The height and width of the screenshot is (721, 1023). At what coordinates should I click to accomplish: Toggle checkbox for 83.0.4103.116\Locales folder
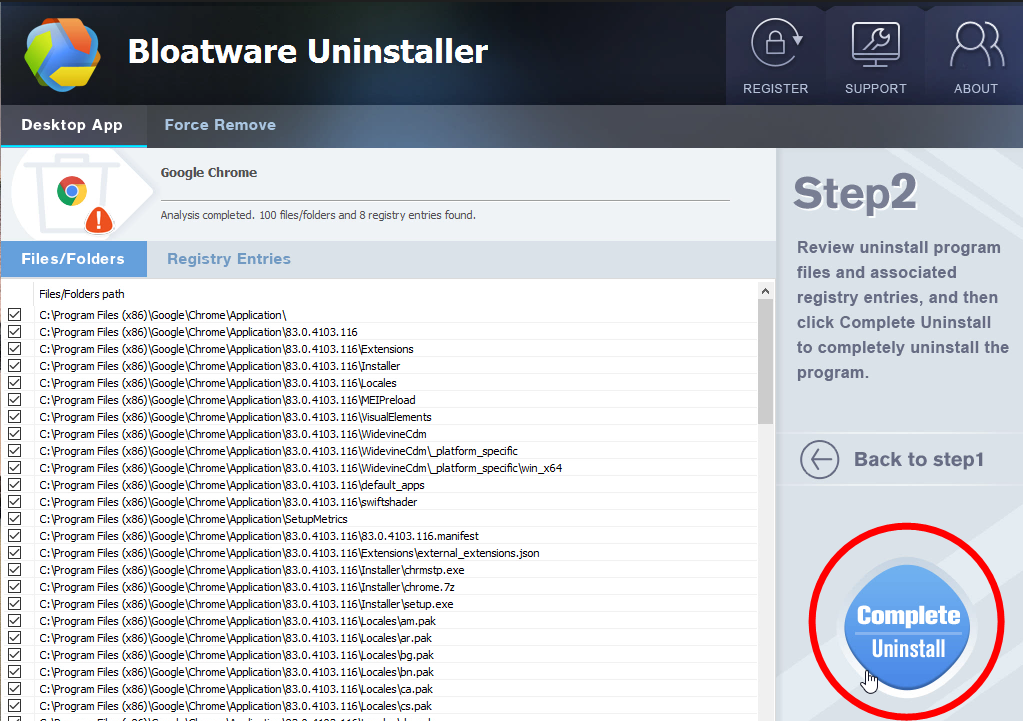(14, 383)
